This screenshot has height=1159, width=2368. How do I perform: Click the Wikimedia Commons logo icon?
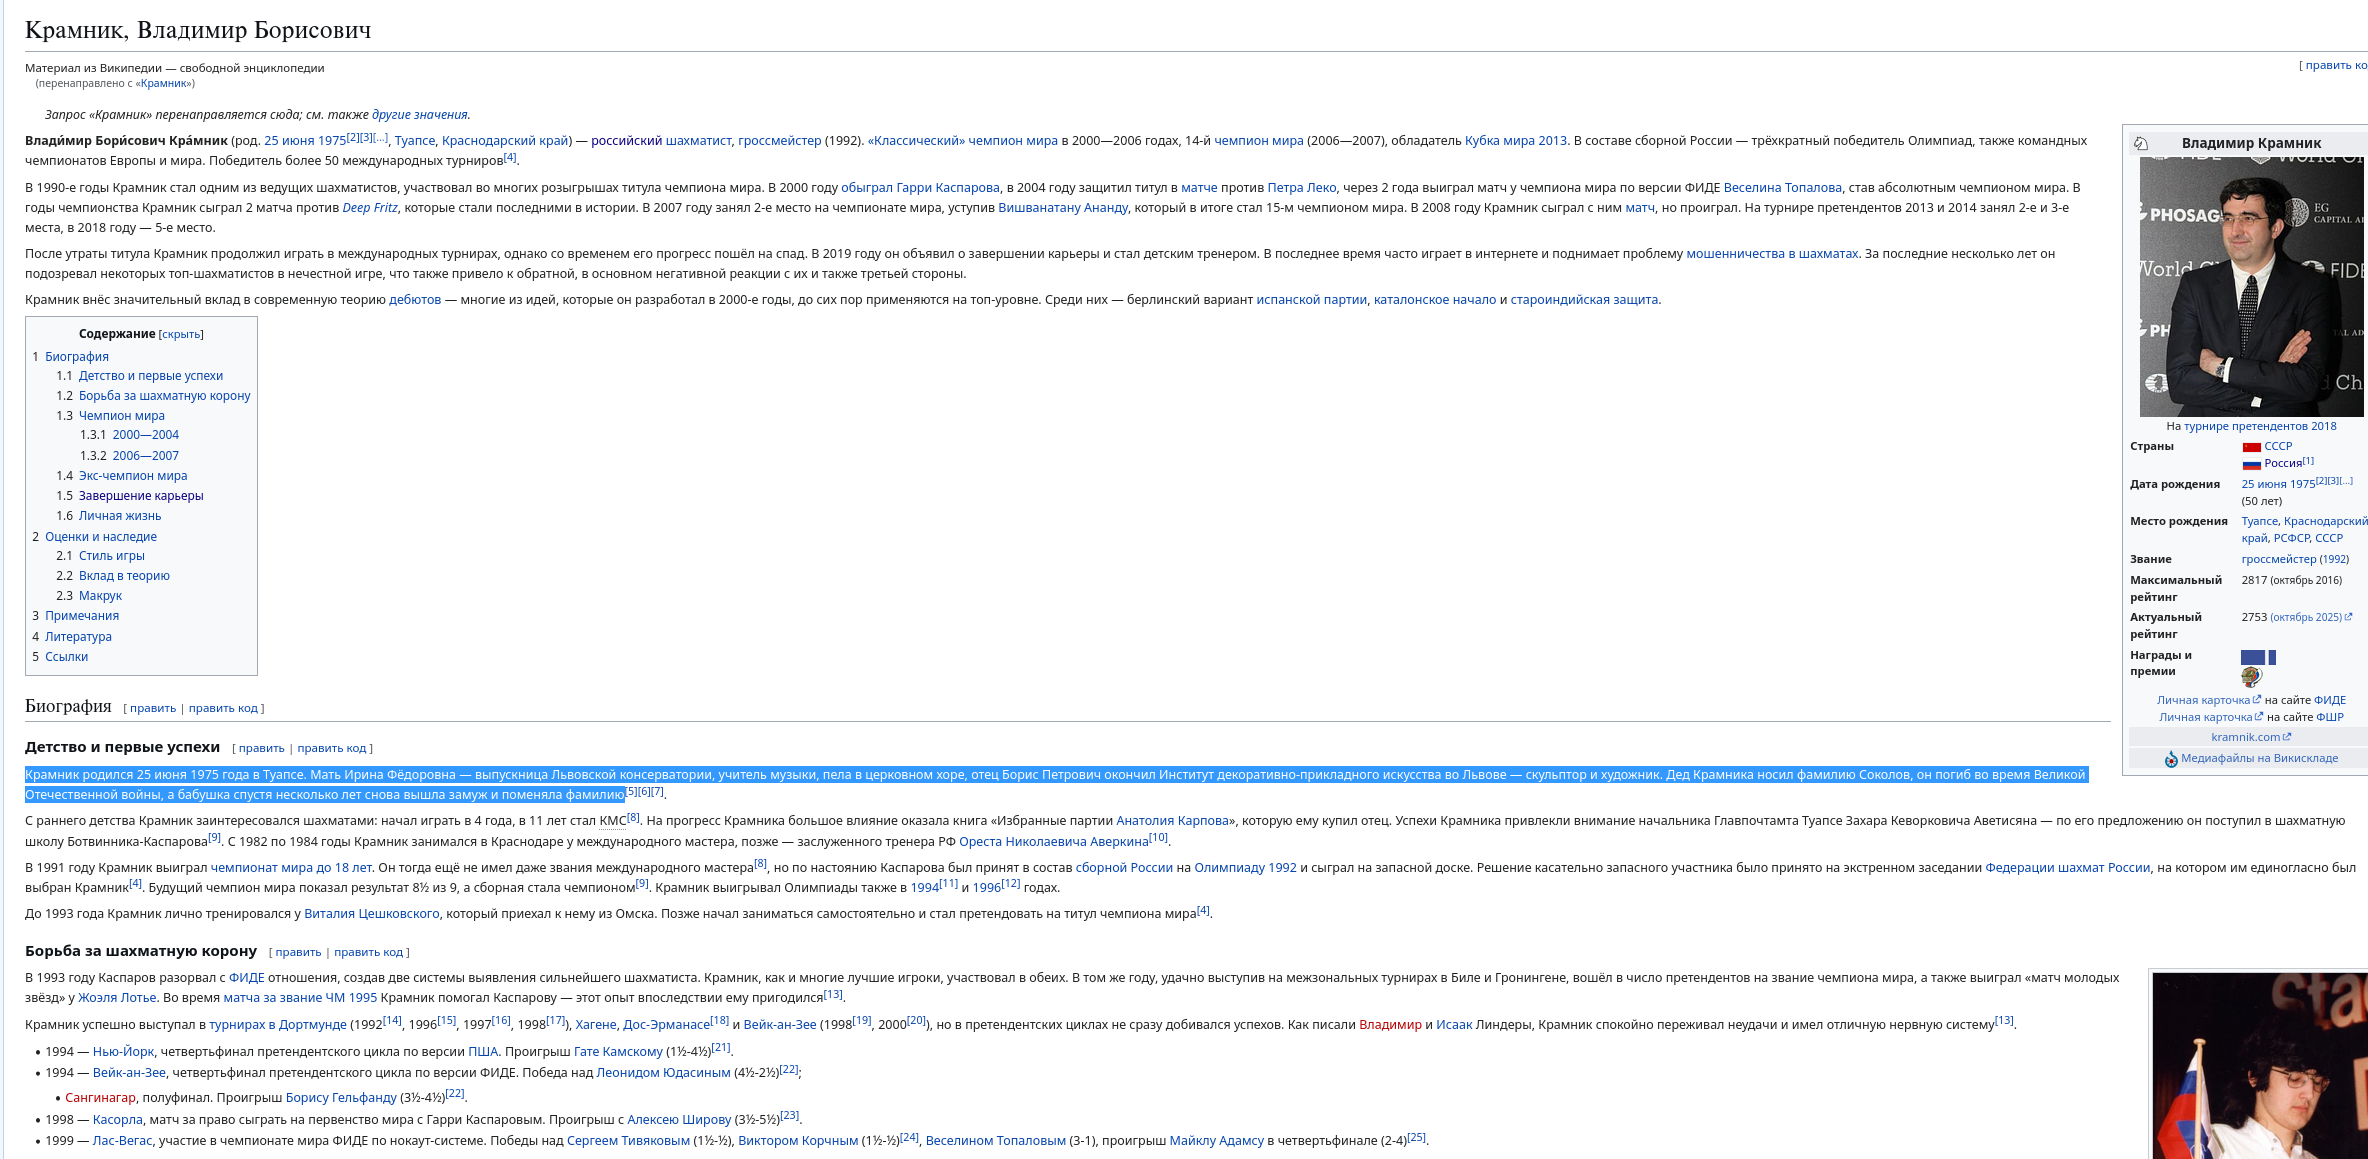pos(2171,759)
